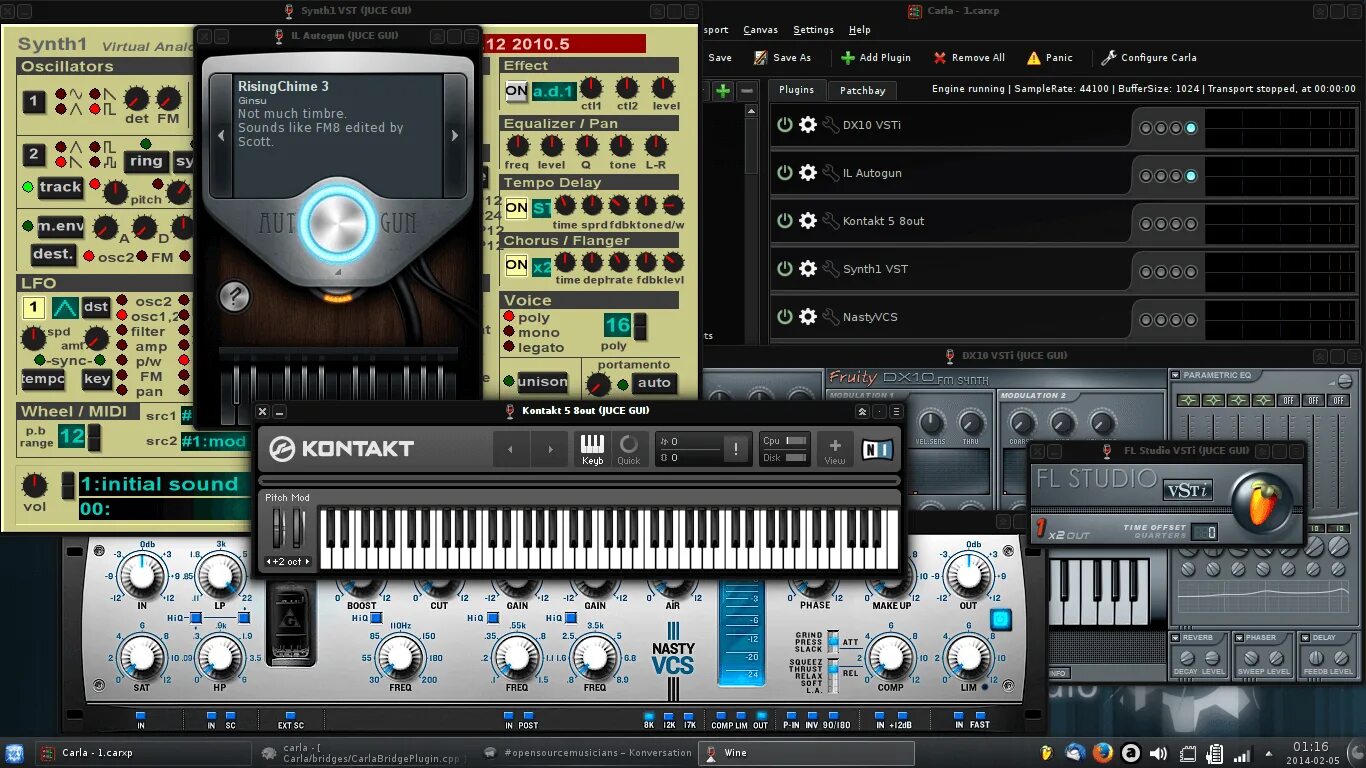This screenshot has height=768, width=1366.
Task: Click wrench edit icon on Kontakt 5 8out row
Action: 830,221
